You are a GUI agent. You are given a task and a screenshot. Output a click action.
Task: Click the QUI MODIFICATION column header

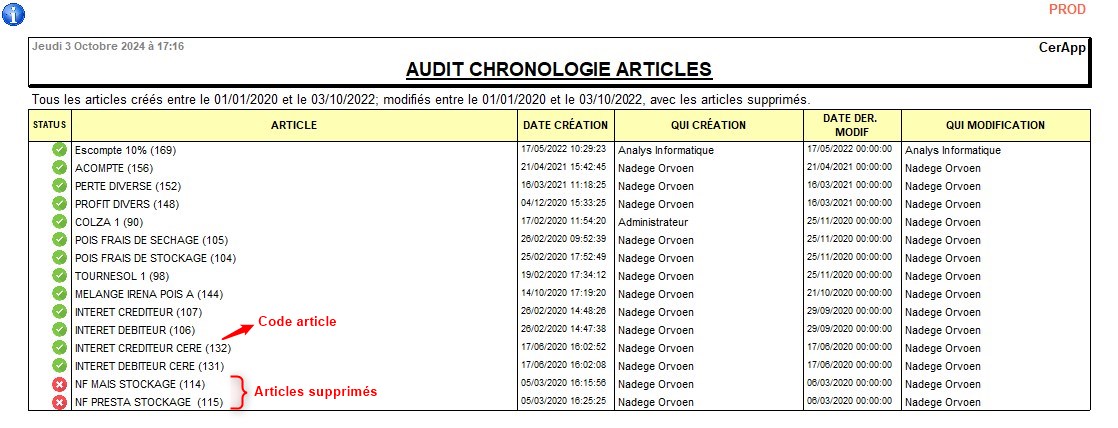click(994, 125)
